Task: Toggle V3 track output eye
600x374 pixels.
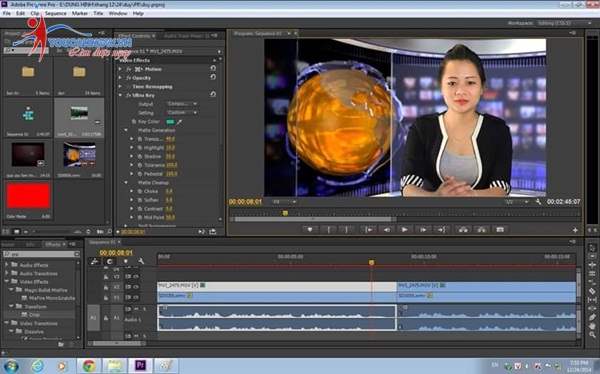Action: point(135,276)
